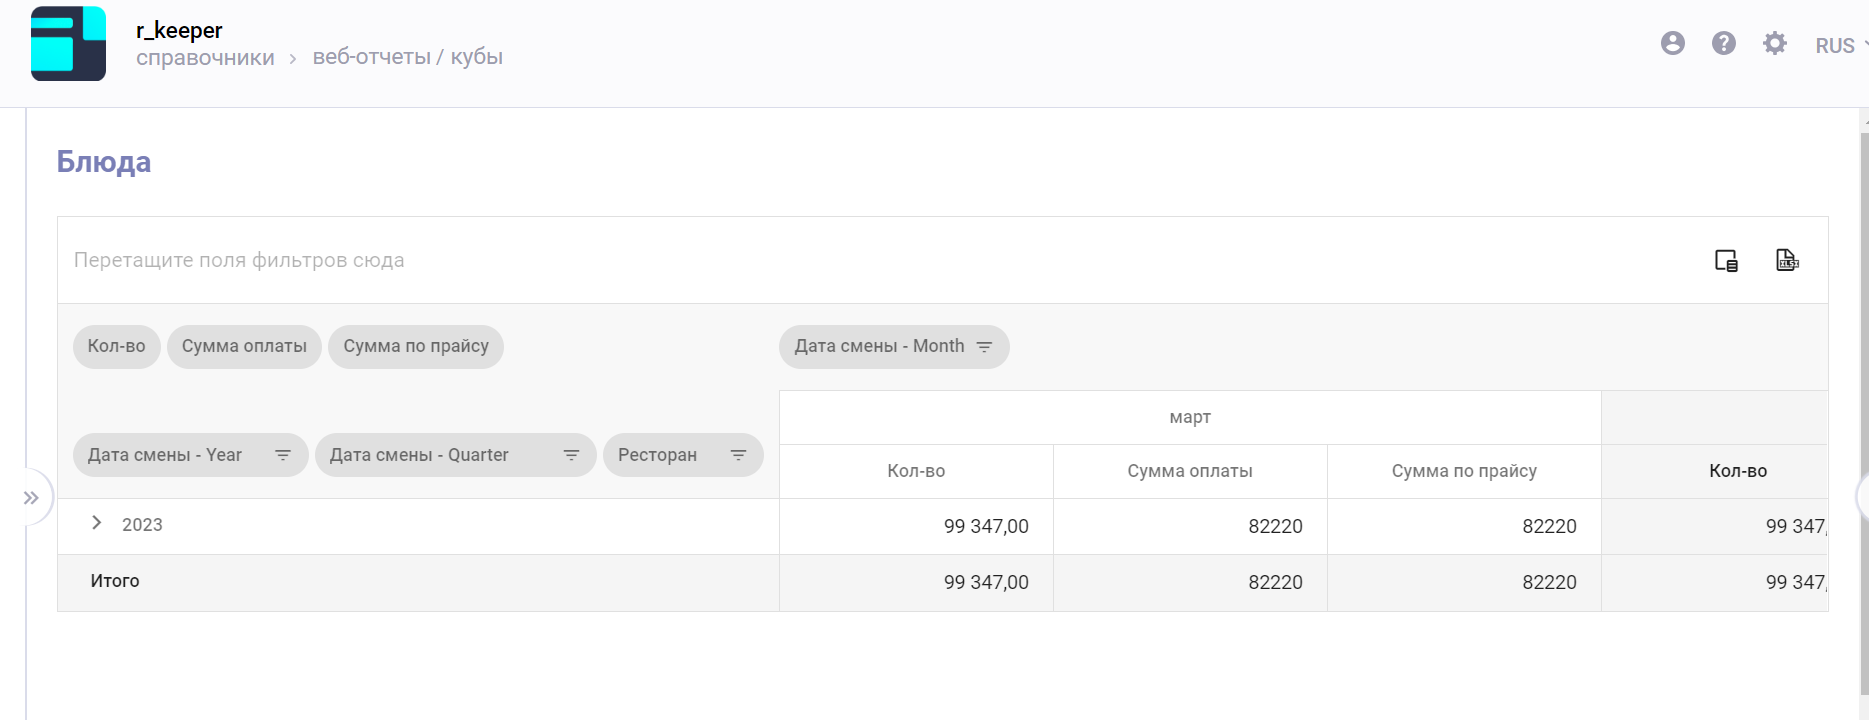Screen dimensions: 1869x720
Task: Open the help question mark icon
Action: pos(1723,43)
